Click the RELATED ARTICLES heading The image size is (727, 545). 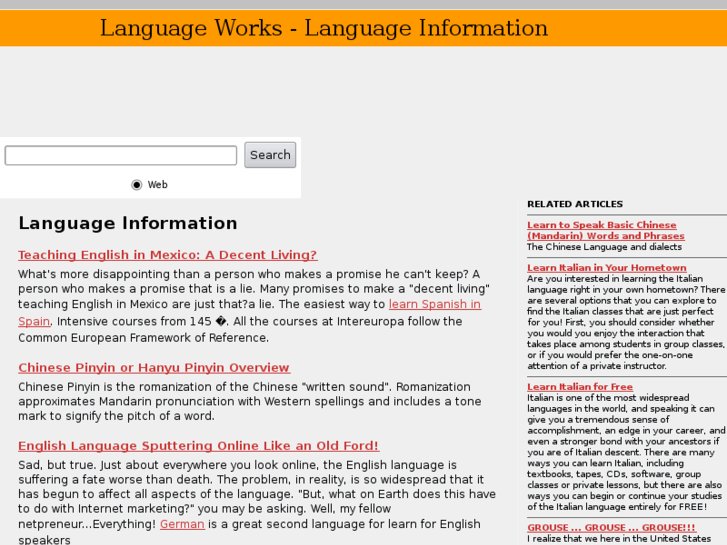point(575,204)
